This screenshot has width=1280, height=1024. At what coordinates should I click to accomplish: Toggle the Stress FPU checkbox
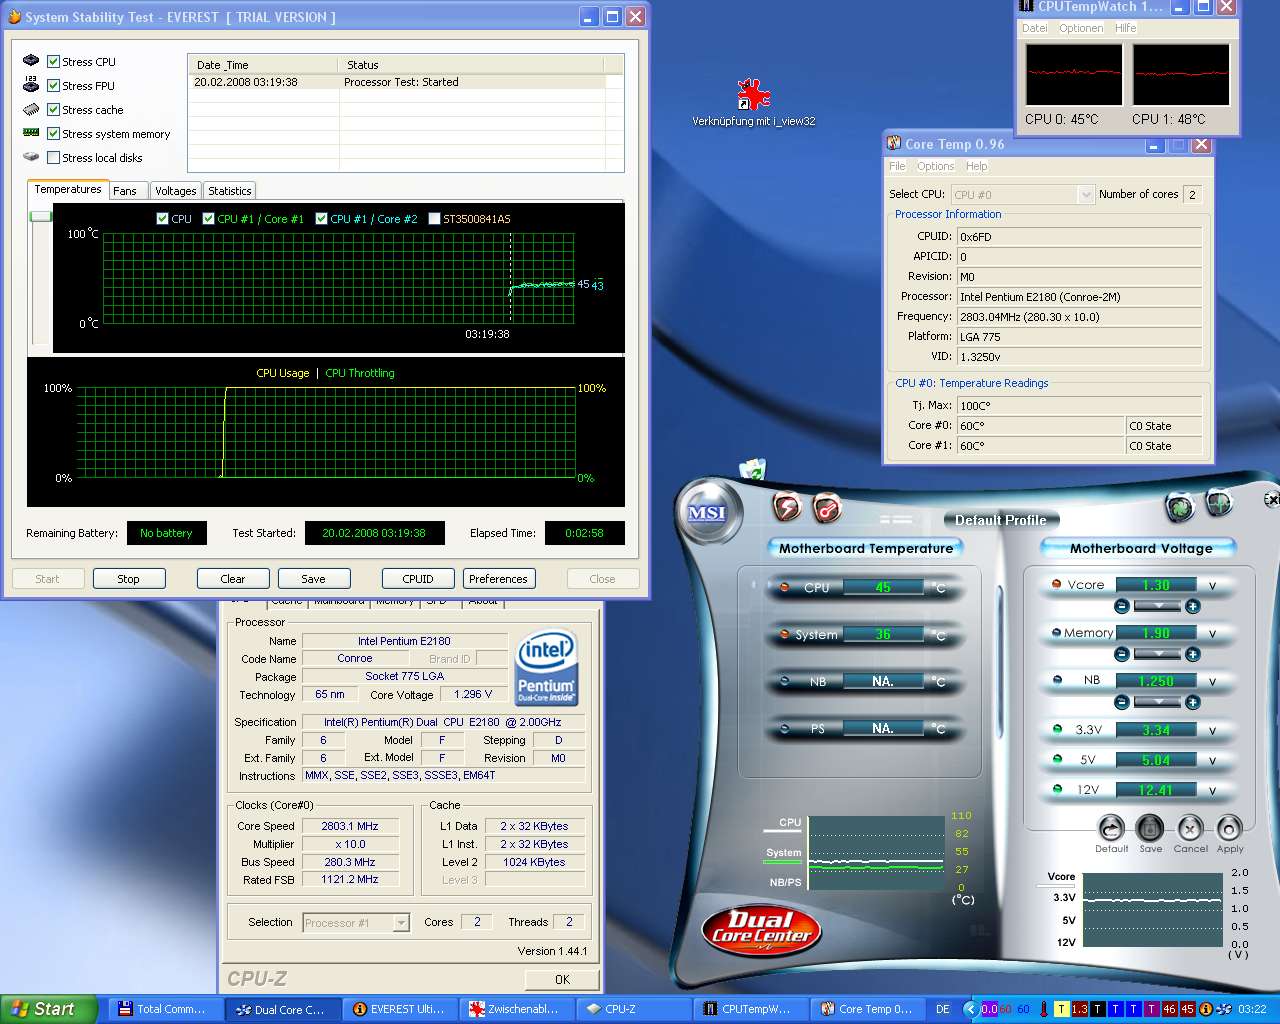54,86
